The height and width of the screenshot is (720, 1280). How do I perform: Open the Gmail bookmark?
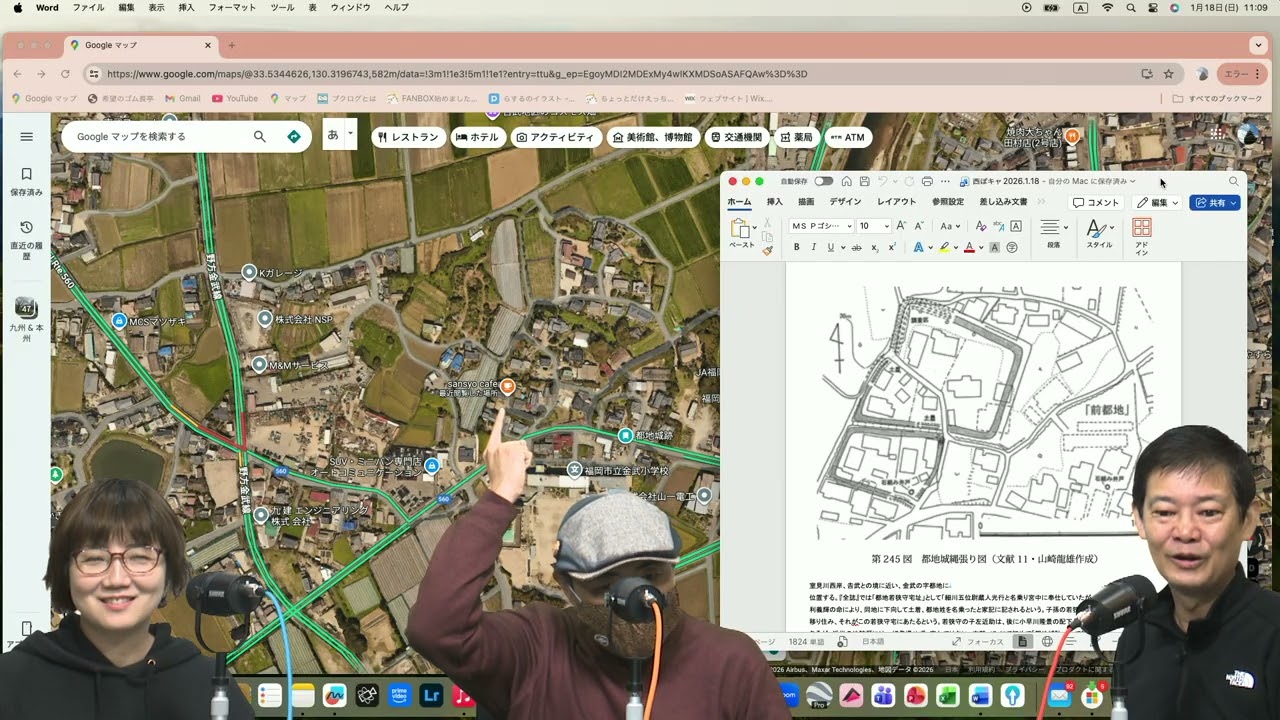(x=182, y=99)
